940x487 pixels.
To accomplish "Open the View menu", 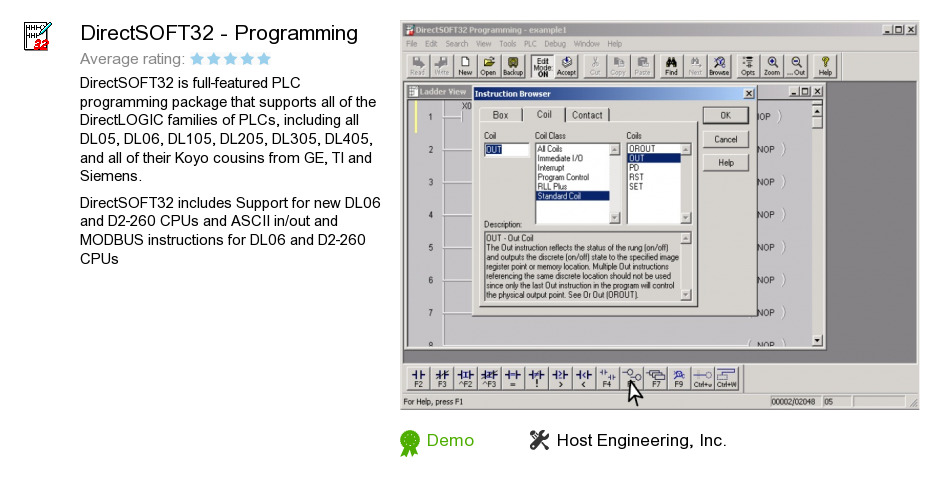I will pos(484,44).
